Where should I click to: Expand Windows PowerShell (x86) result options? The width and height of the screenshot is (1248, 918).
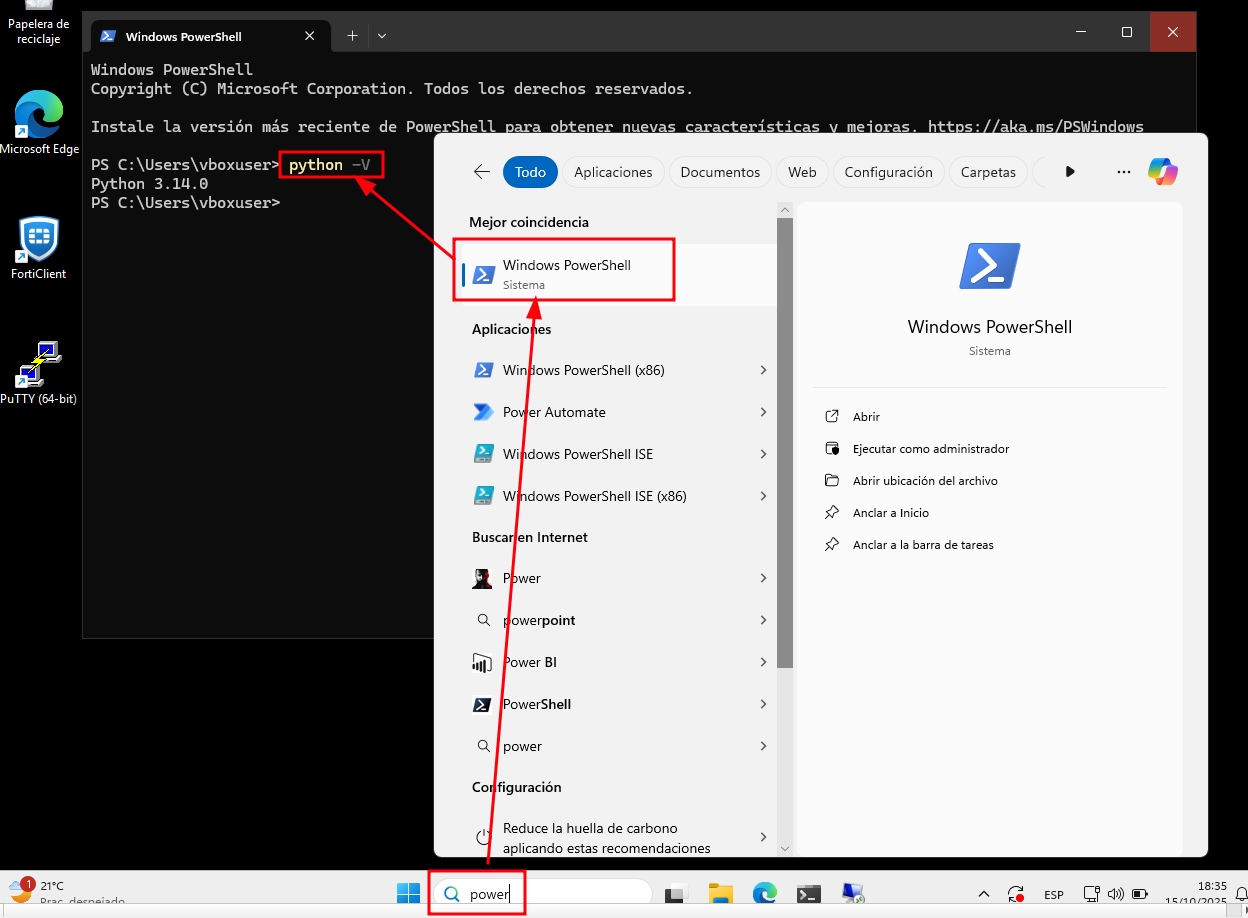click(x=763, y=370)
